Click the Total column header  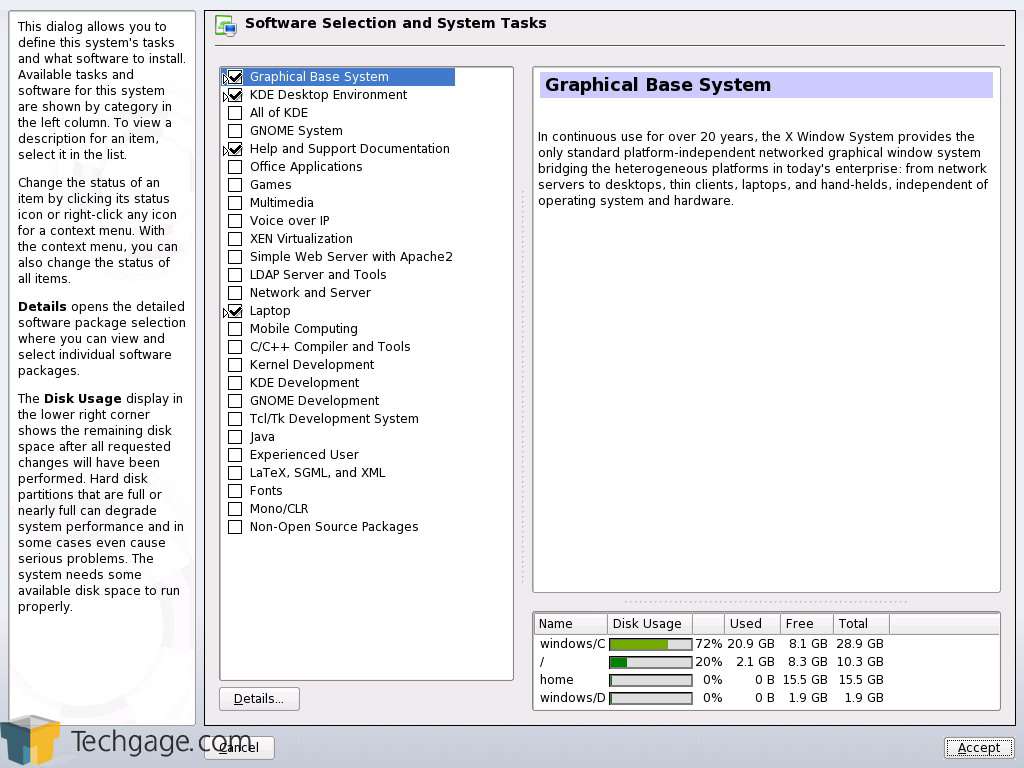pyautogui.click(x=861, y=624)
